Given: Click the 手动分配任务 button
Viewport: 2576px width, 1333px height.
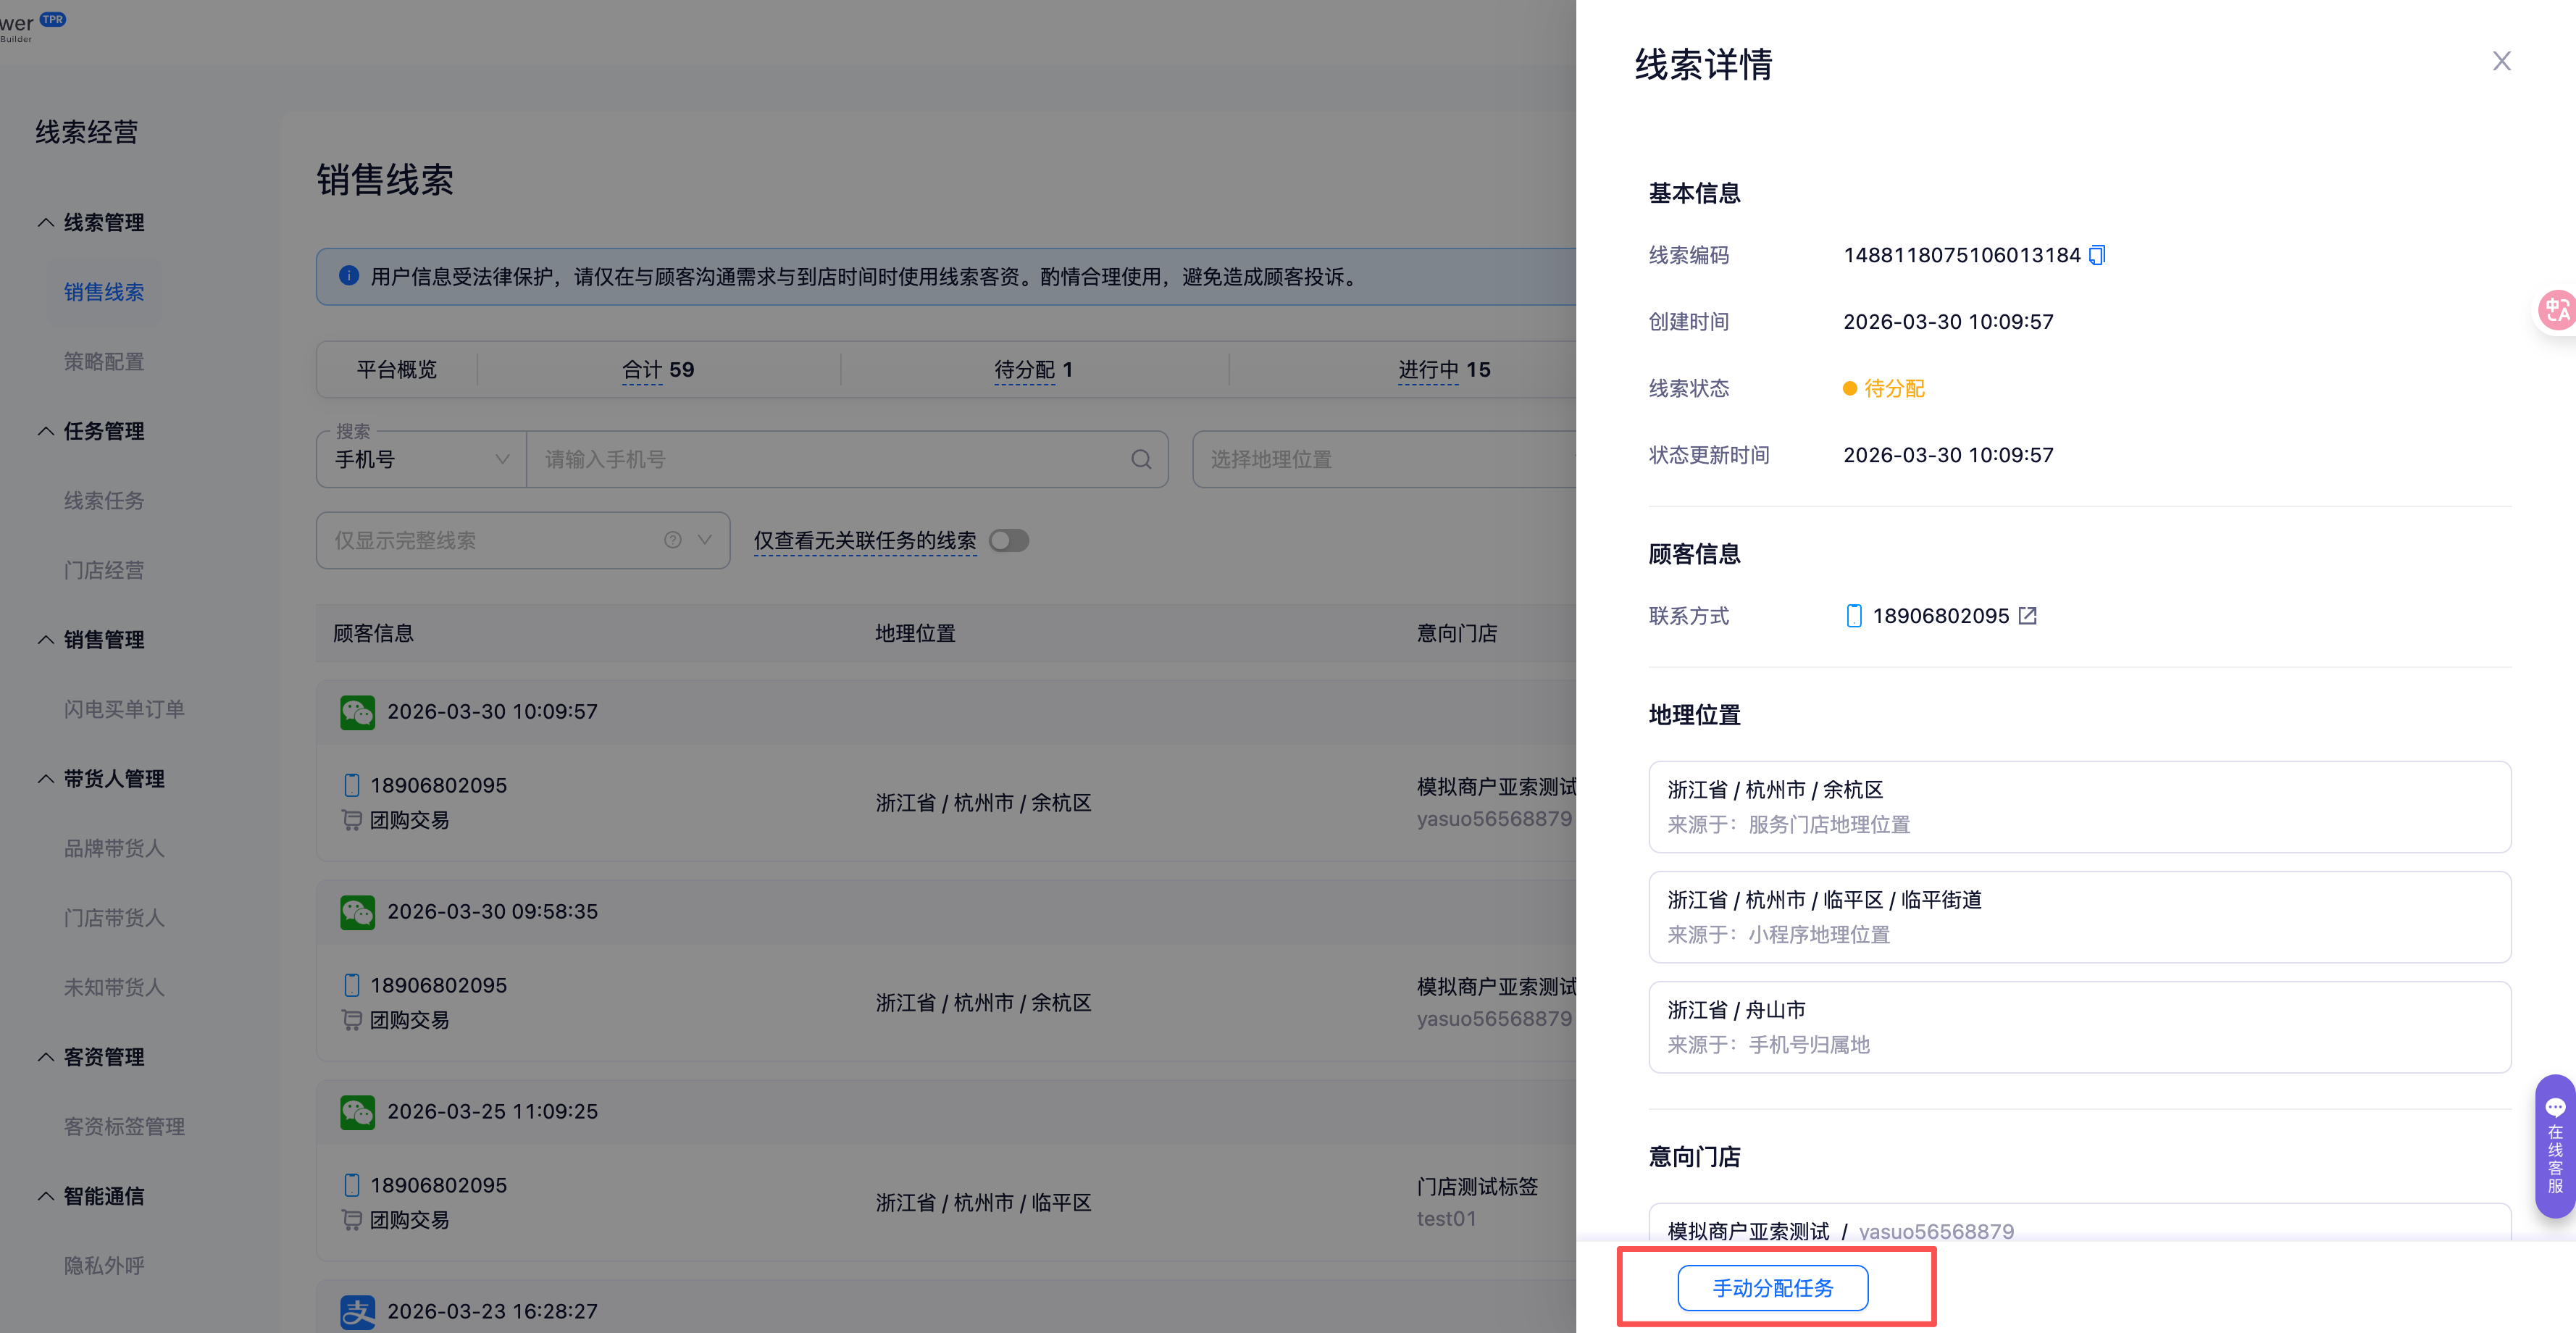Looking at the screenshot, I should [1772, 1288].
